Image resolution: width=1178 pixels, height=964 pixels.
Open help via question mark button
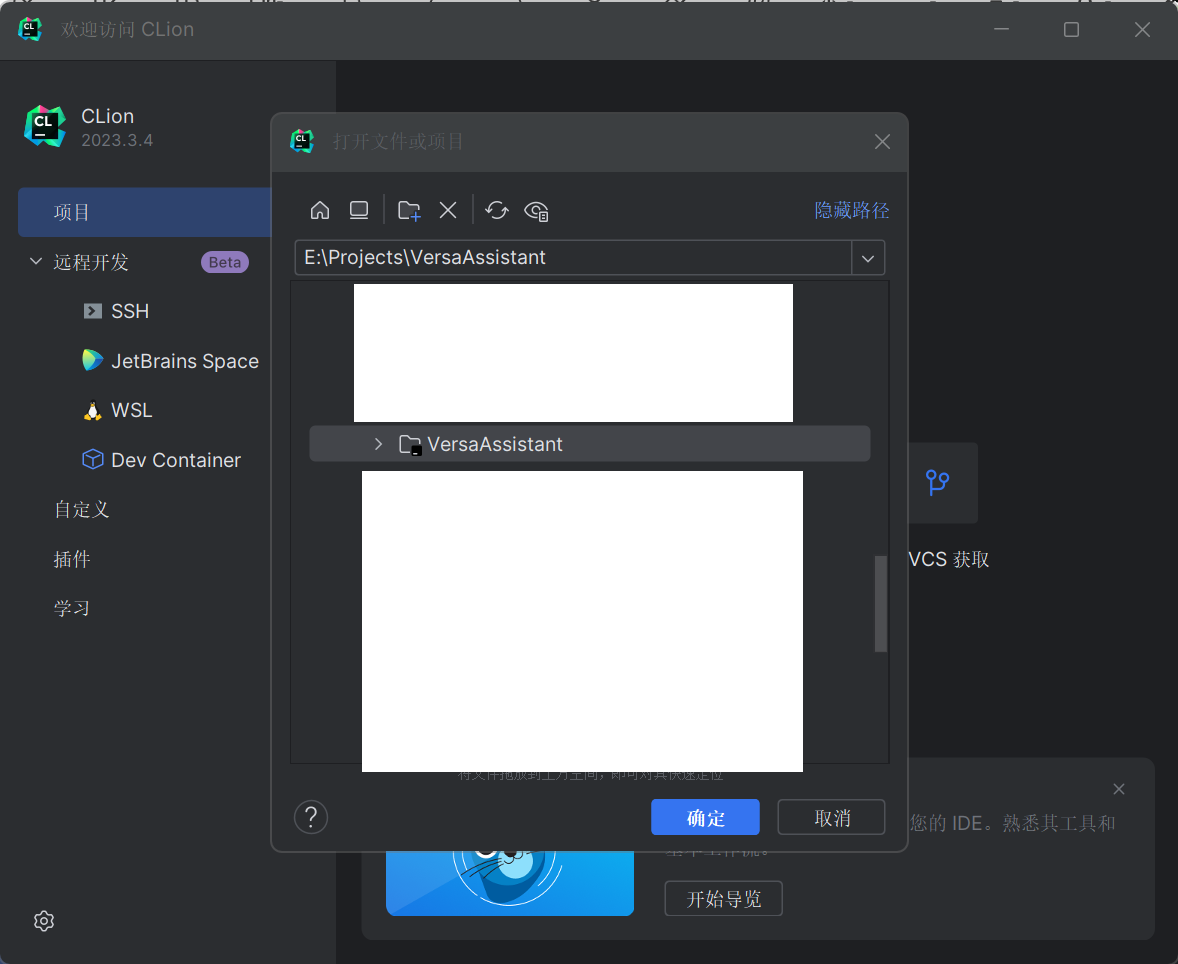pos(311,817)
